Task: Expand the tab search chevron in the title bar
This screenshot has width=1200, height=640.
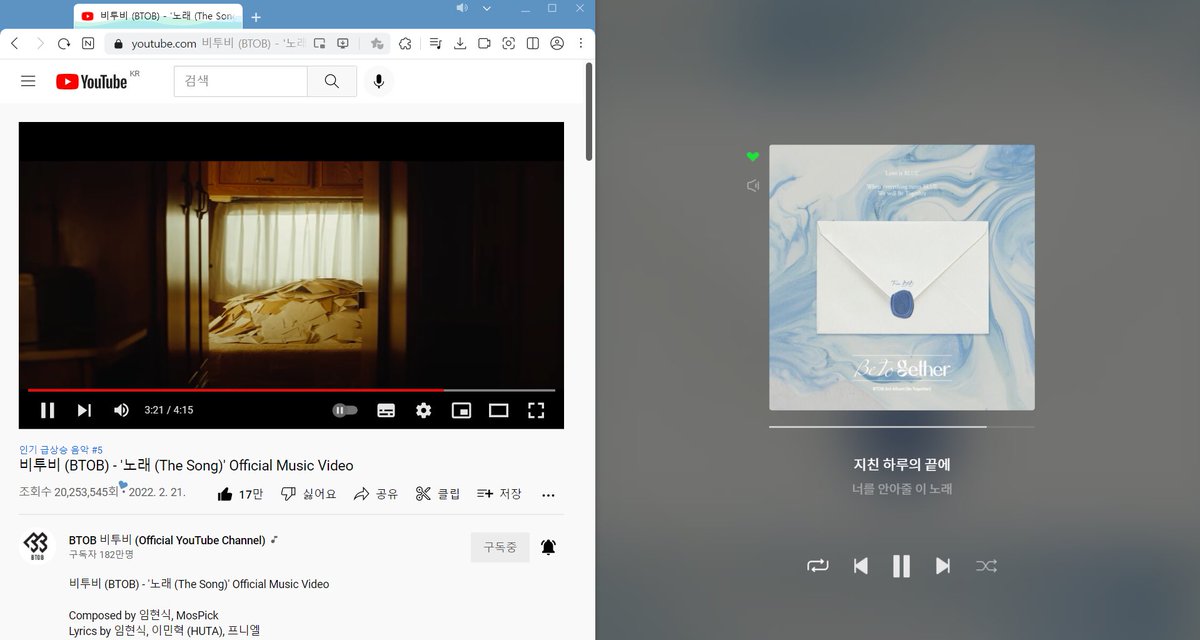Action: coord(487,8)
